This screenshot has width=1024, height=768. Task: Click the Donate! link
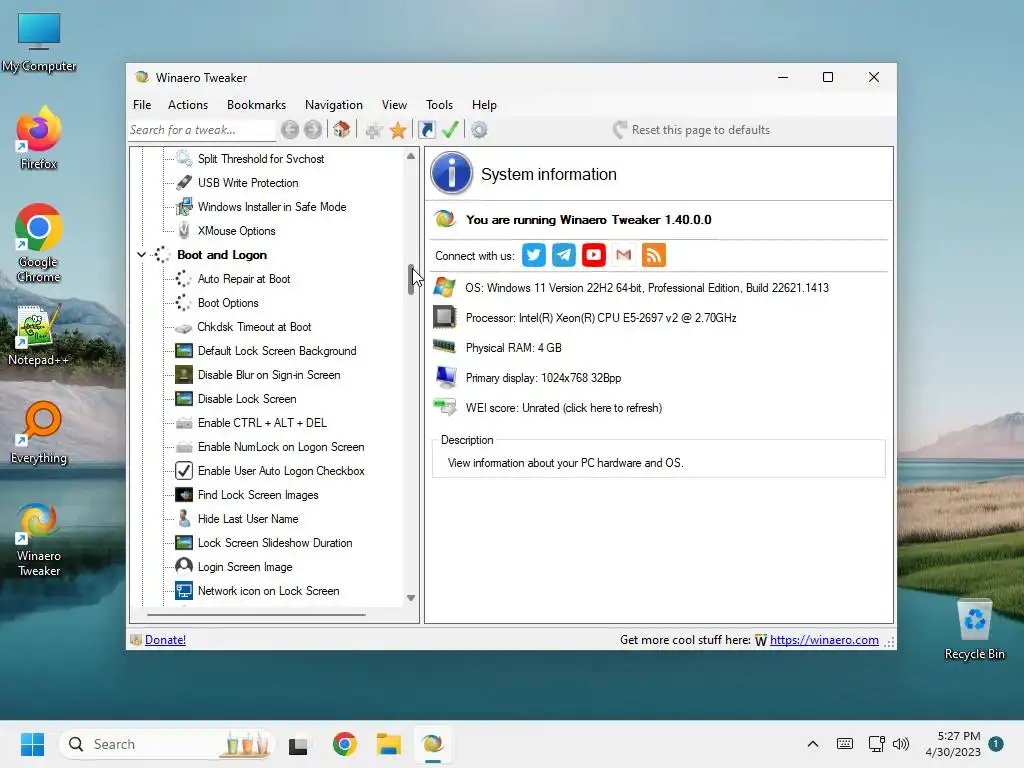(165, 640)
